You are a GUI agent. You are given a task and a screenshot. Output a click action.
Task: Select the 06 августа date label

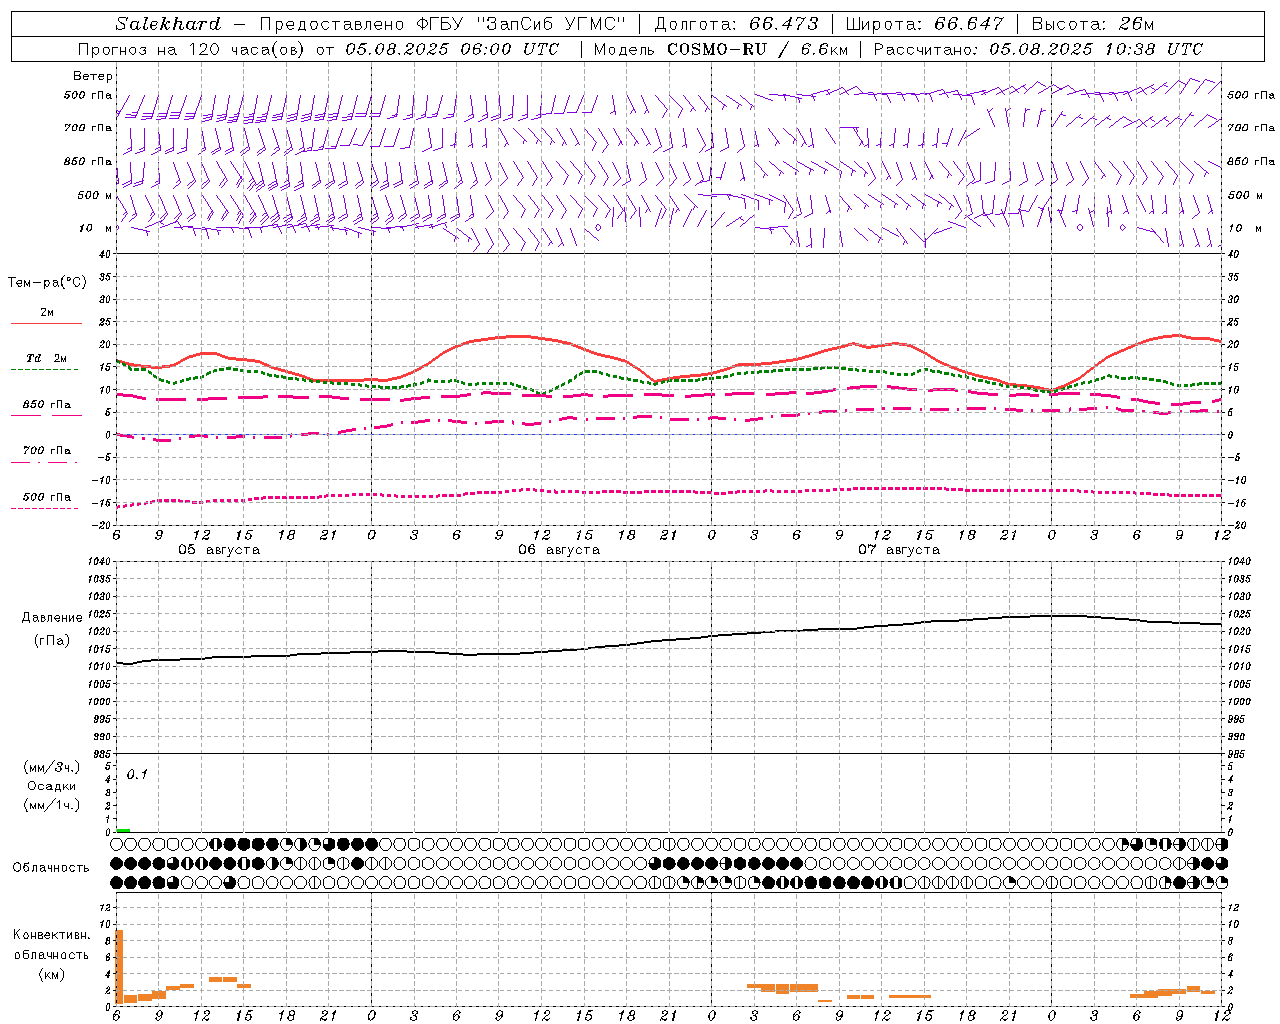coord(559,550)
